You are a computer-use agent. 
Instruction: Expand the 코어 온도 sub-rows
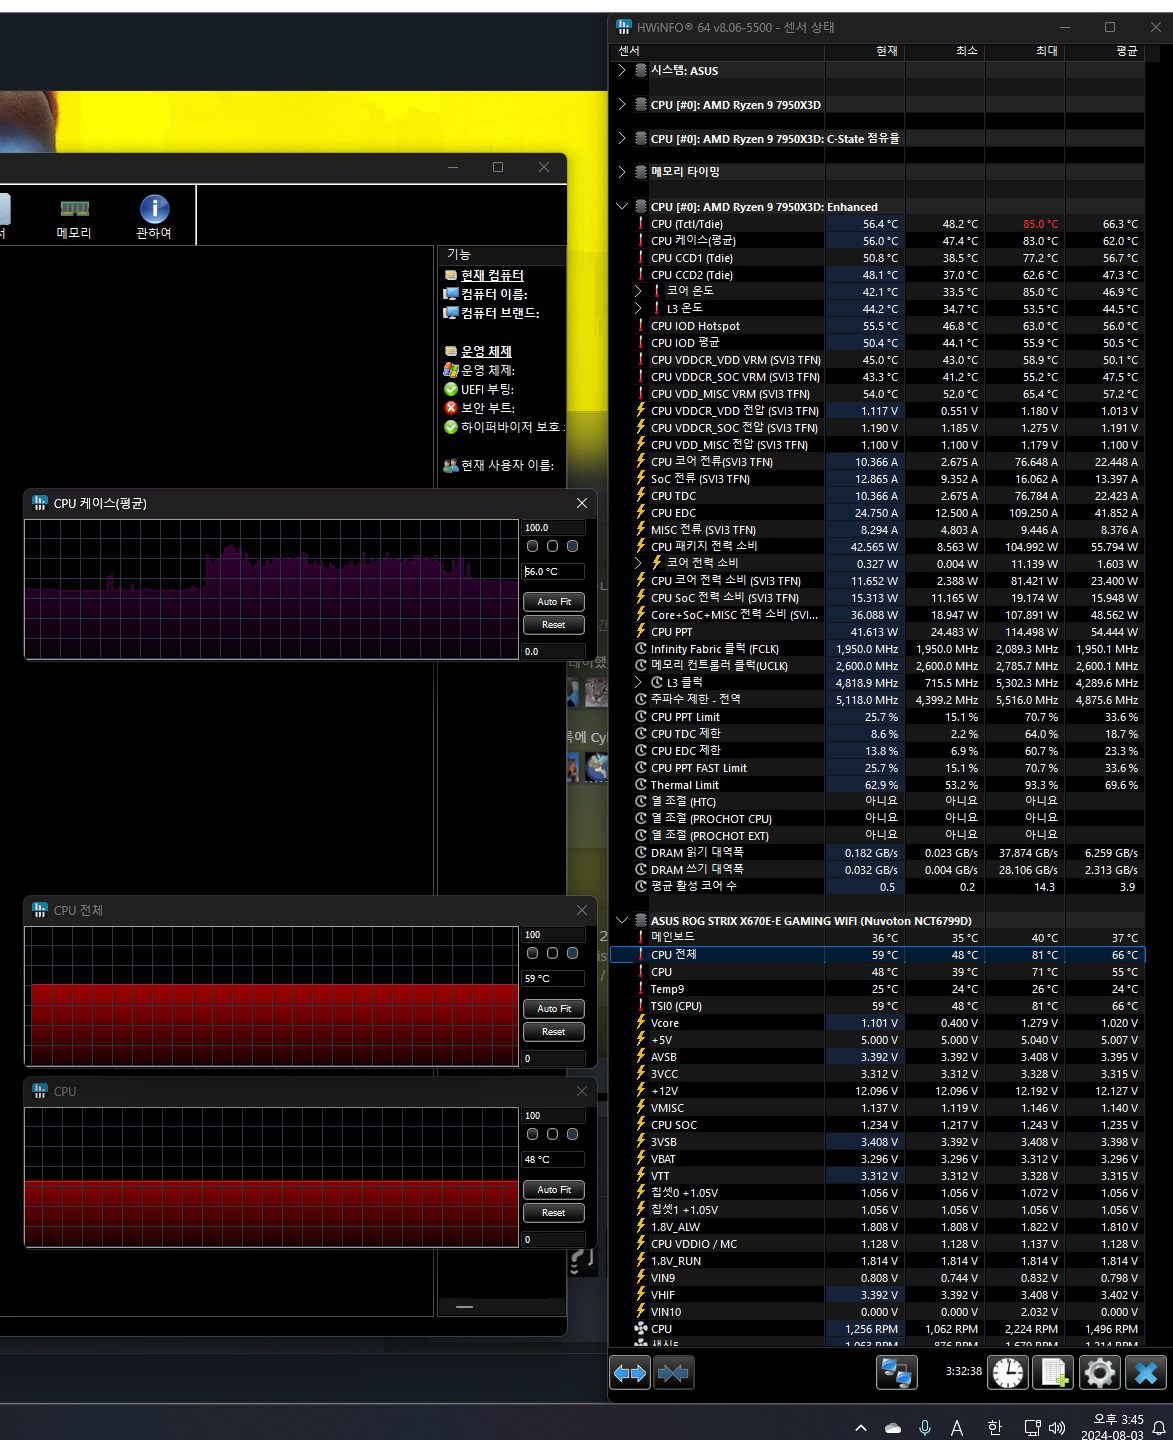[639, 292]
